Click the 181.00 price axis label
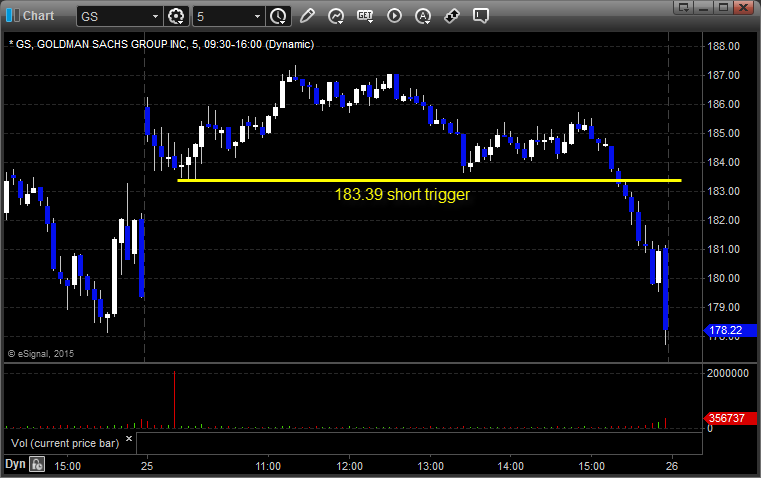This screenshot has height=478, width=761. (723, 249)
